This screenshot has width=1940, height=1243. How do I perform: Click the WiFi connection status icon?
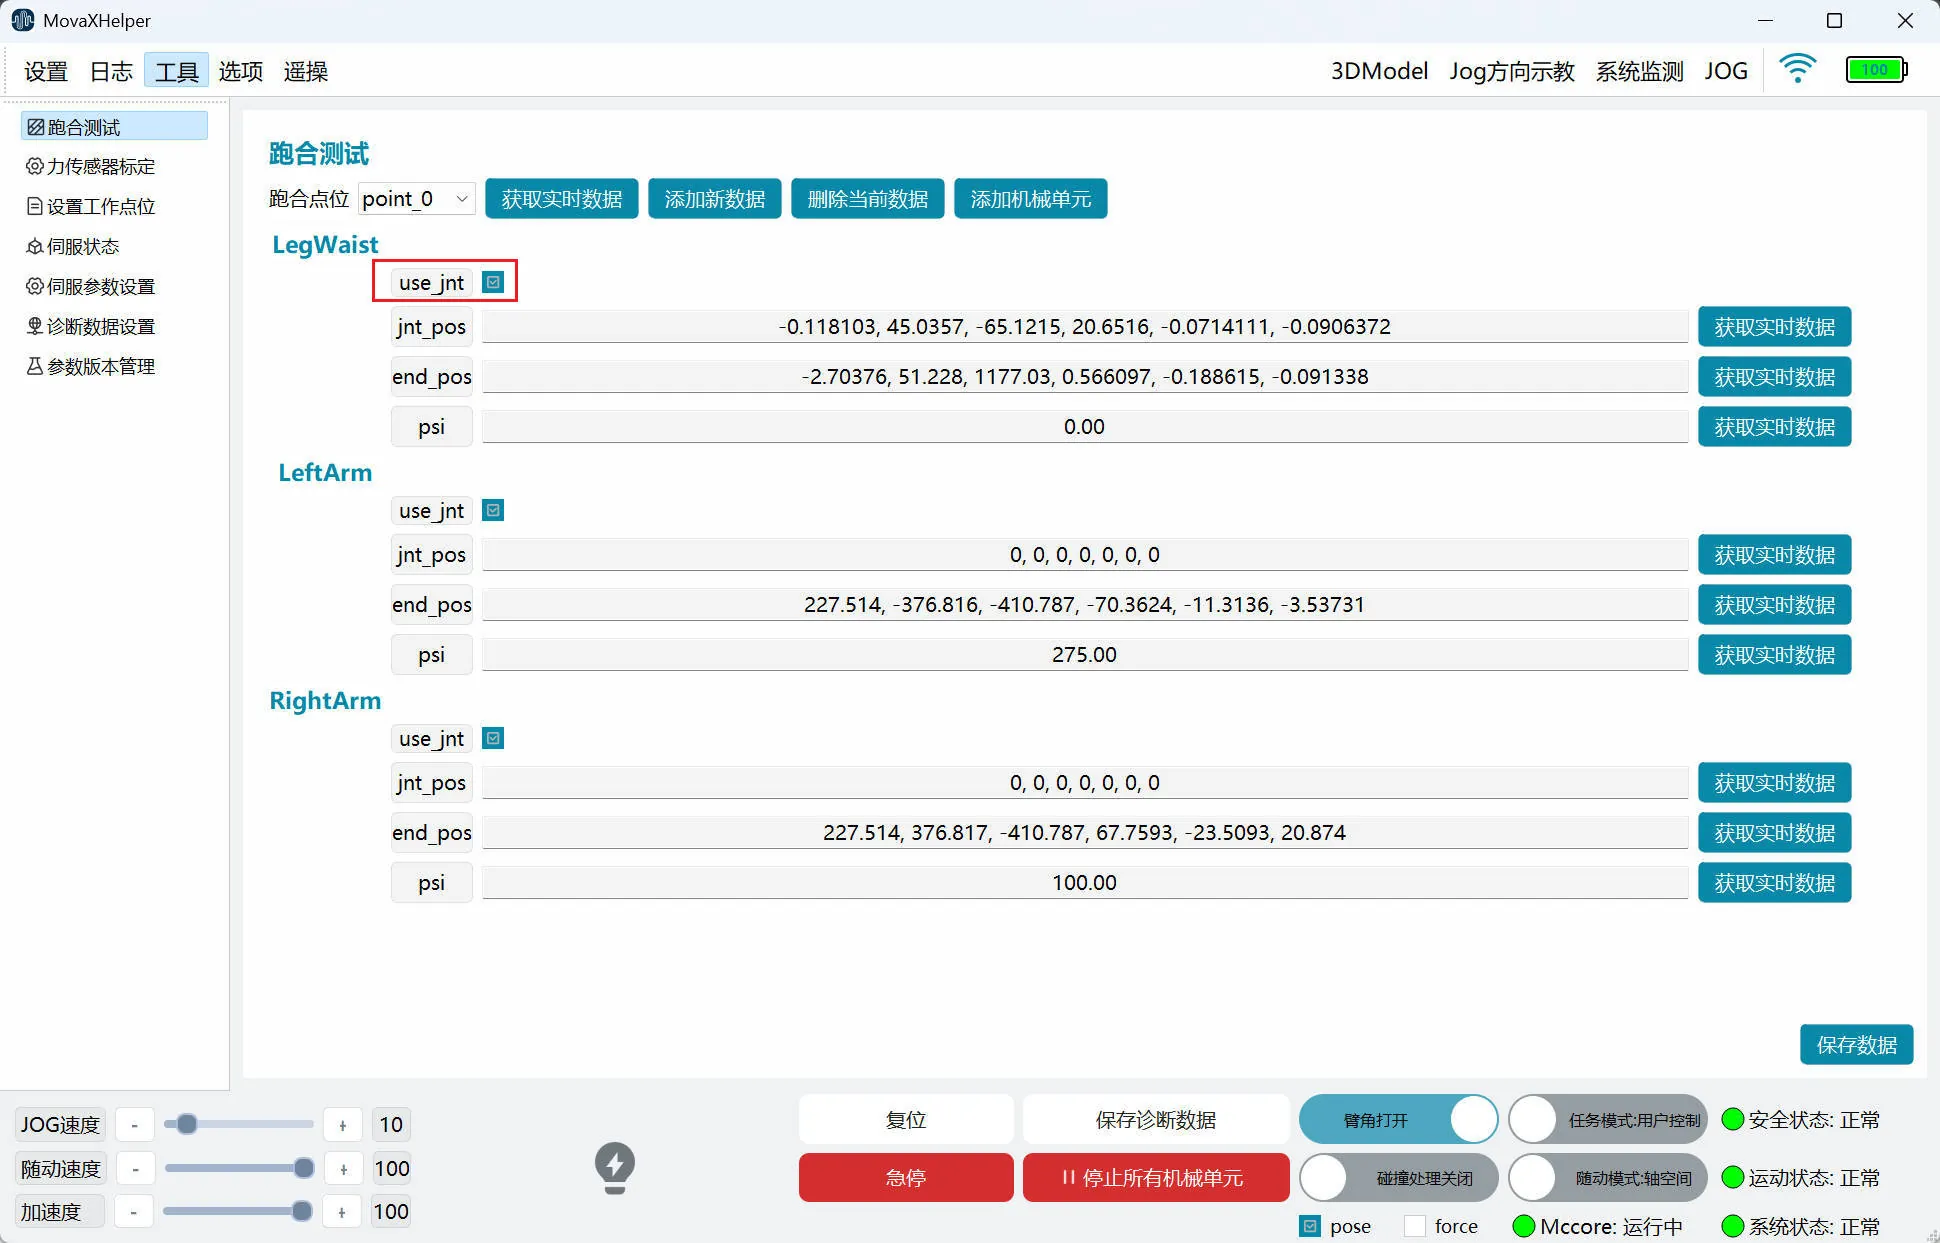(x=1797, y=69)
